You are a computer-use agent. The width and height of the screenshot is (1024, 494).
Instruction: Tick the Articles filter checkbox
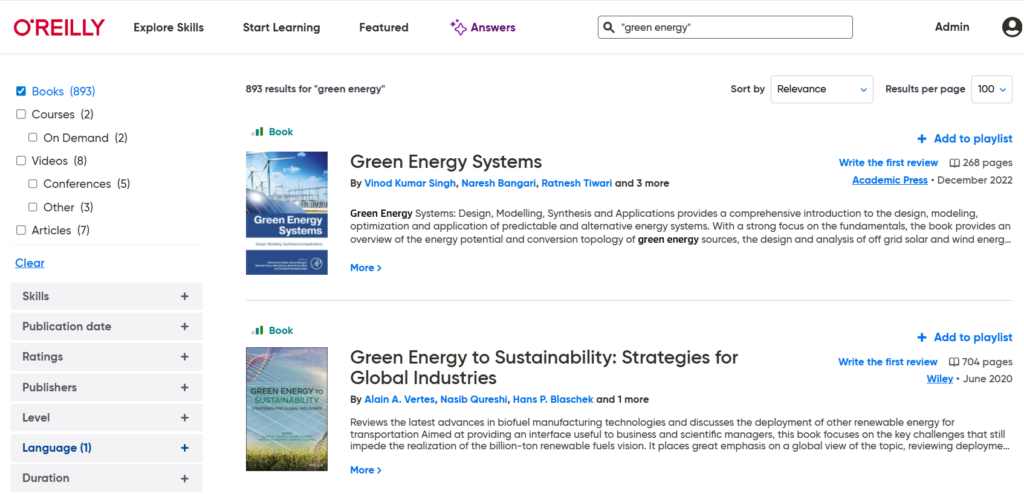[x=21, y=230]
